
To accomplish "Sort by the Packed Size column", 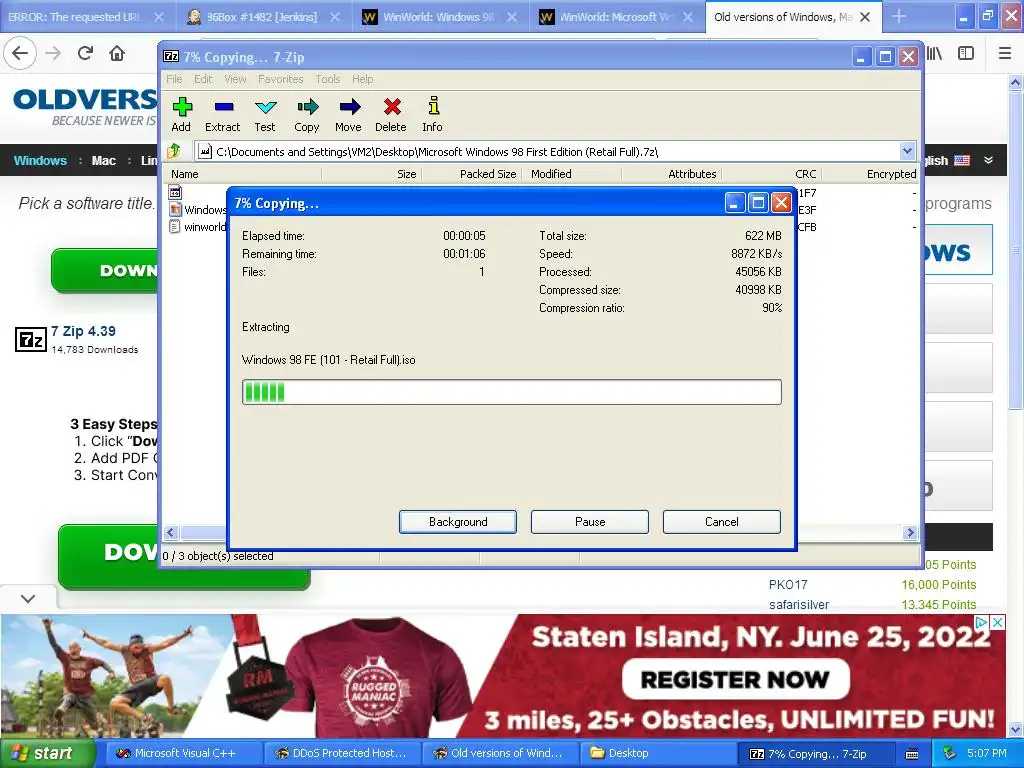I will [x=472, y=174].
